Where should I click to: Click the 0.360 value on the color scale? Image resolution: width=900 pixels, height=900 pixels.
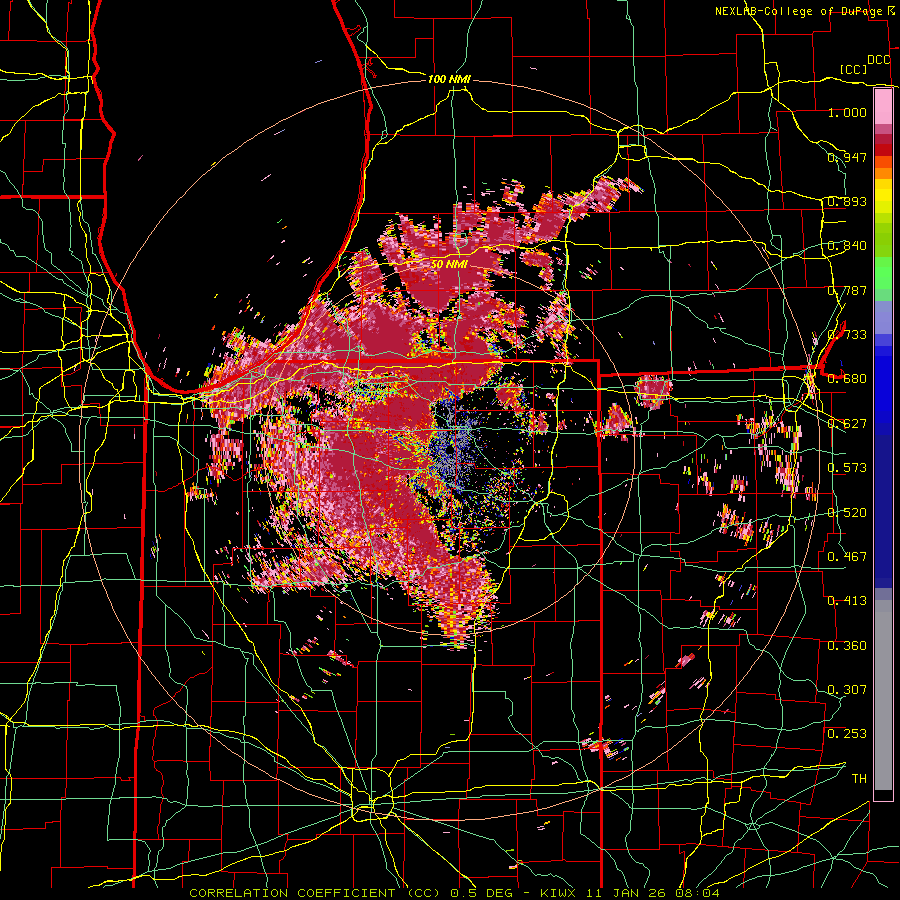(847, 646)
